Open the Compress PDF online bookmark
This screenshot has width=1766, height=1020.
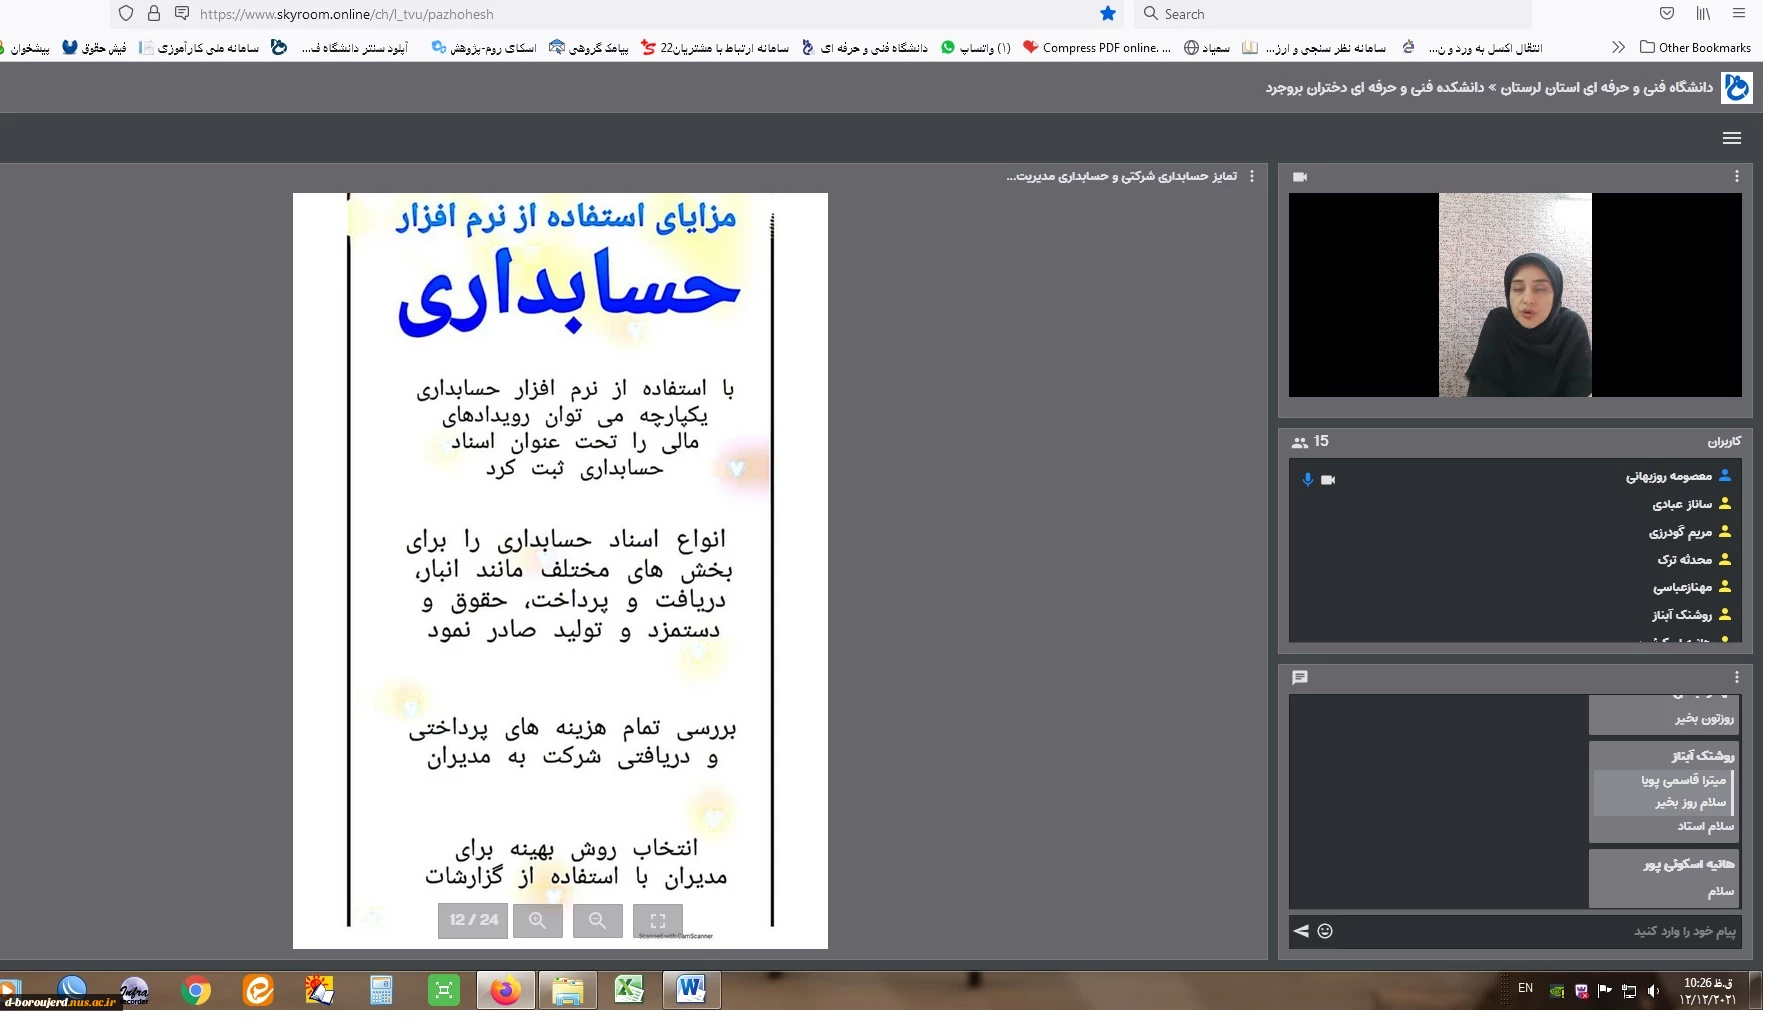(x=1097, y=47)
